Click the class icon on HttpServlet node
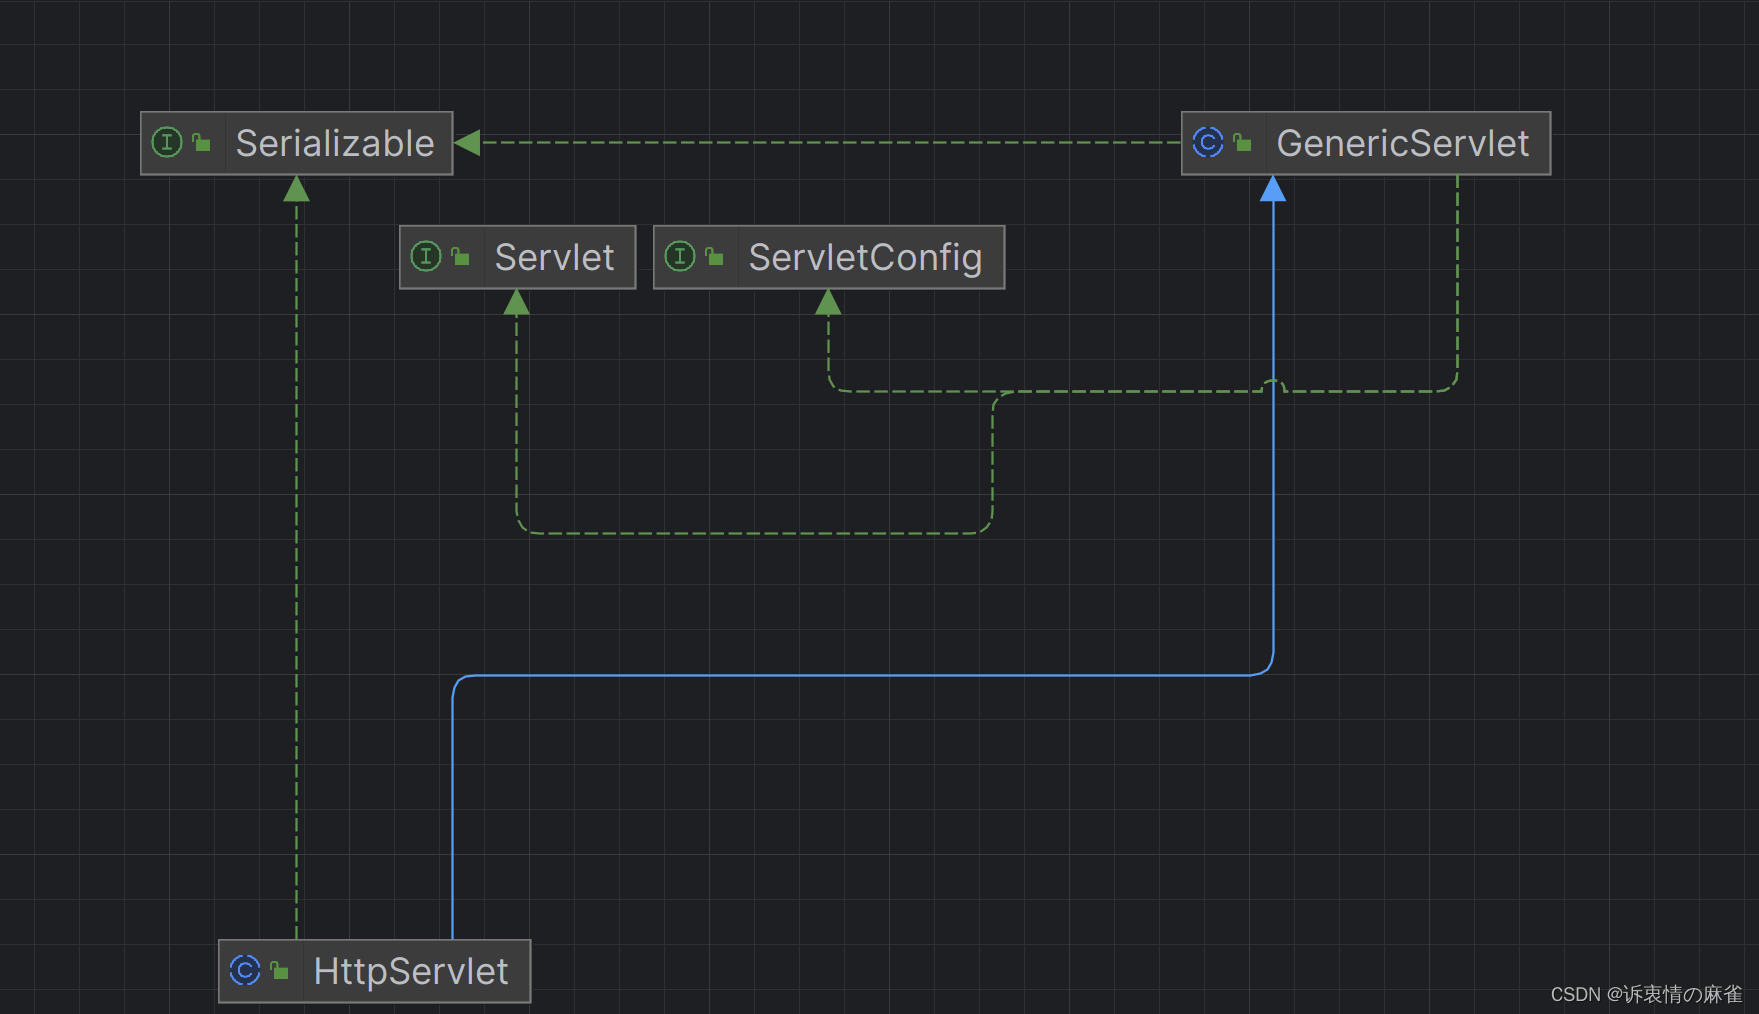The height and width of the screenshot is (1014, 1759). 245,971
